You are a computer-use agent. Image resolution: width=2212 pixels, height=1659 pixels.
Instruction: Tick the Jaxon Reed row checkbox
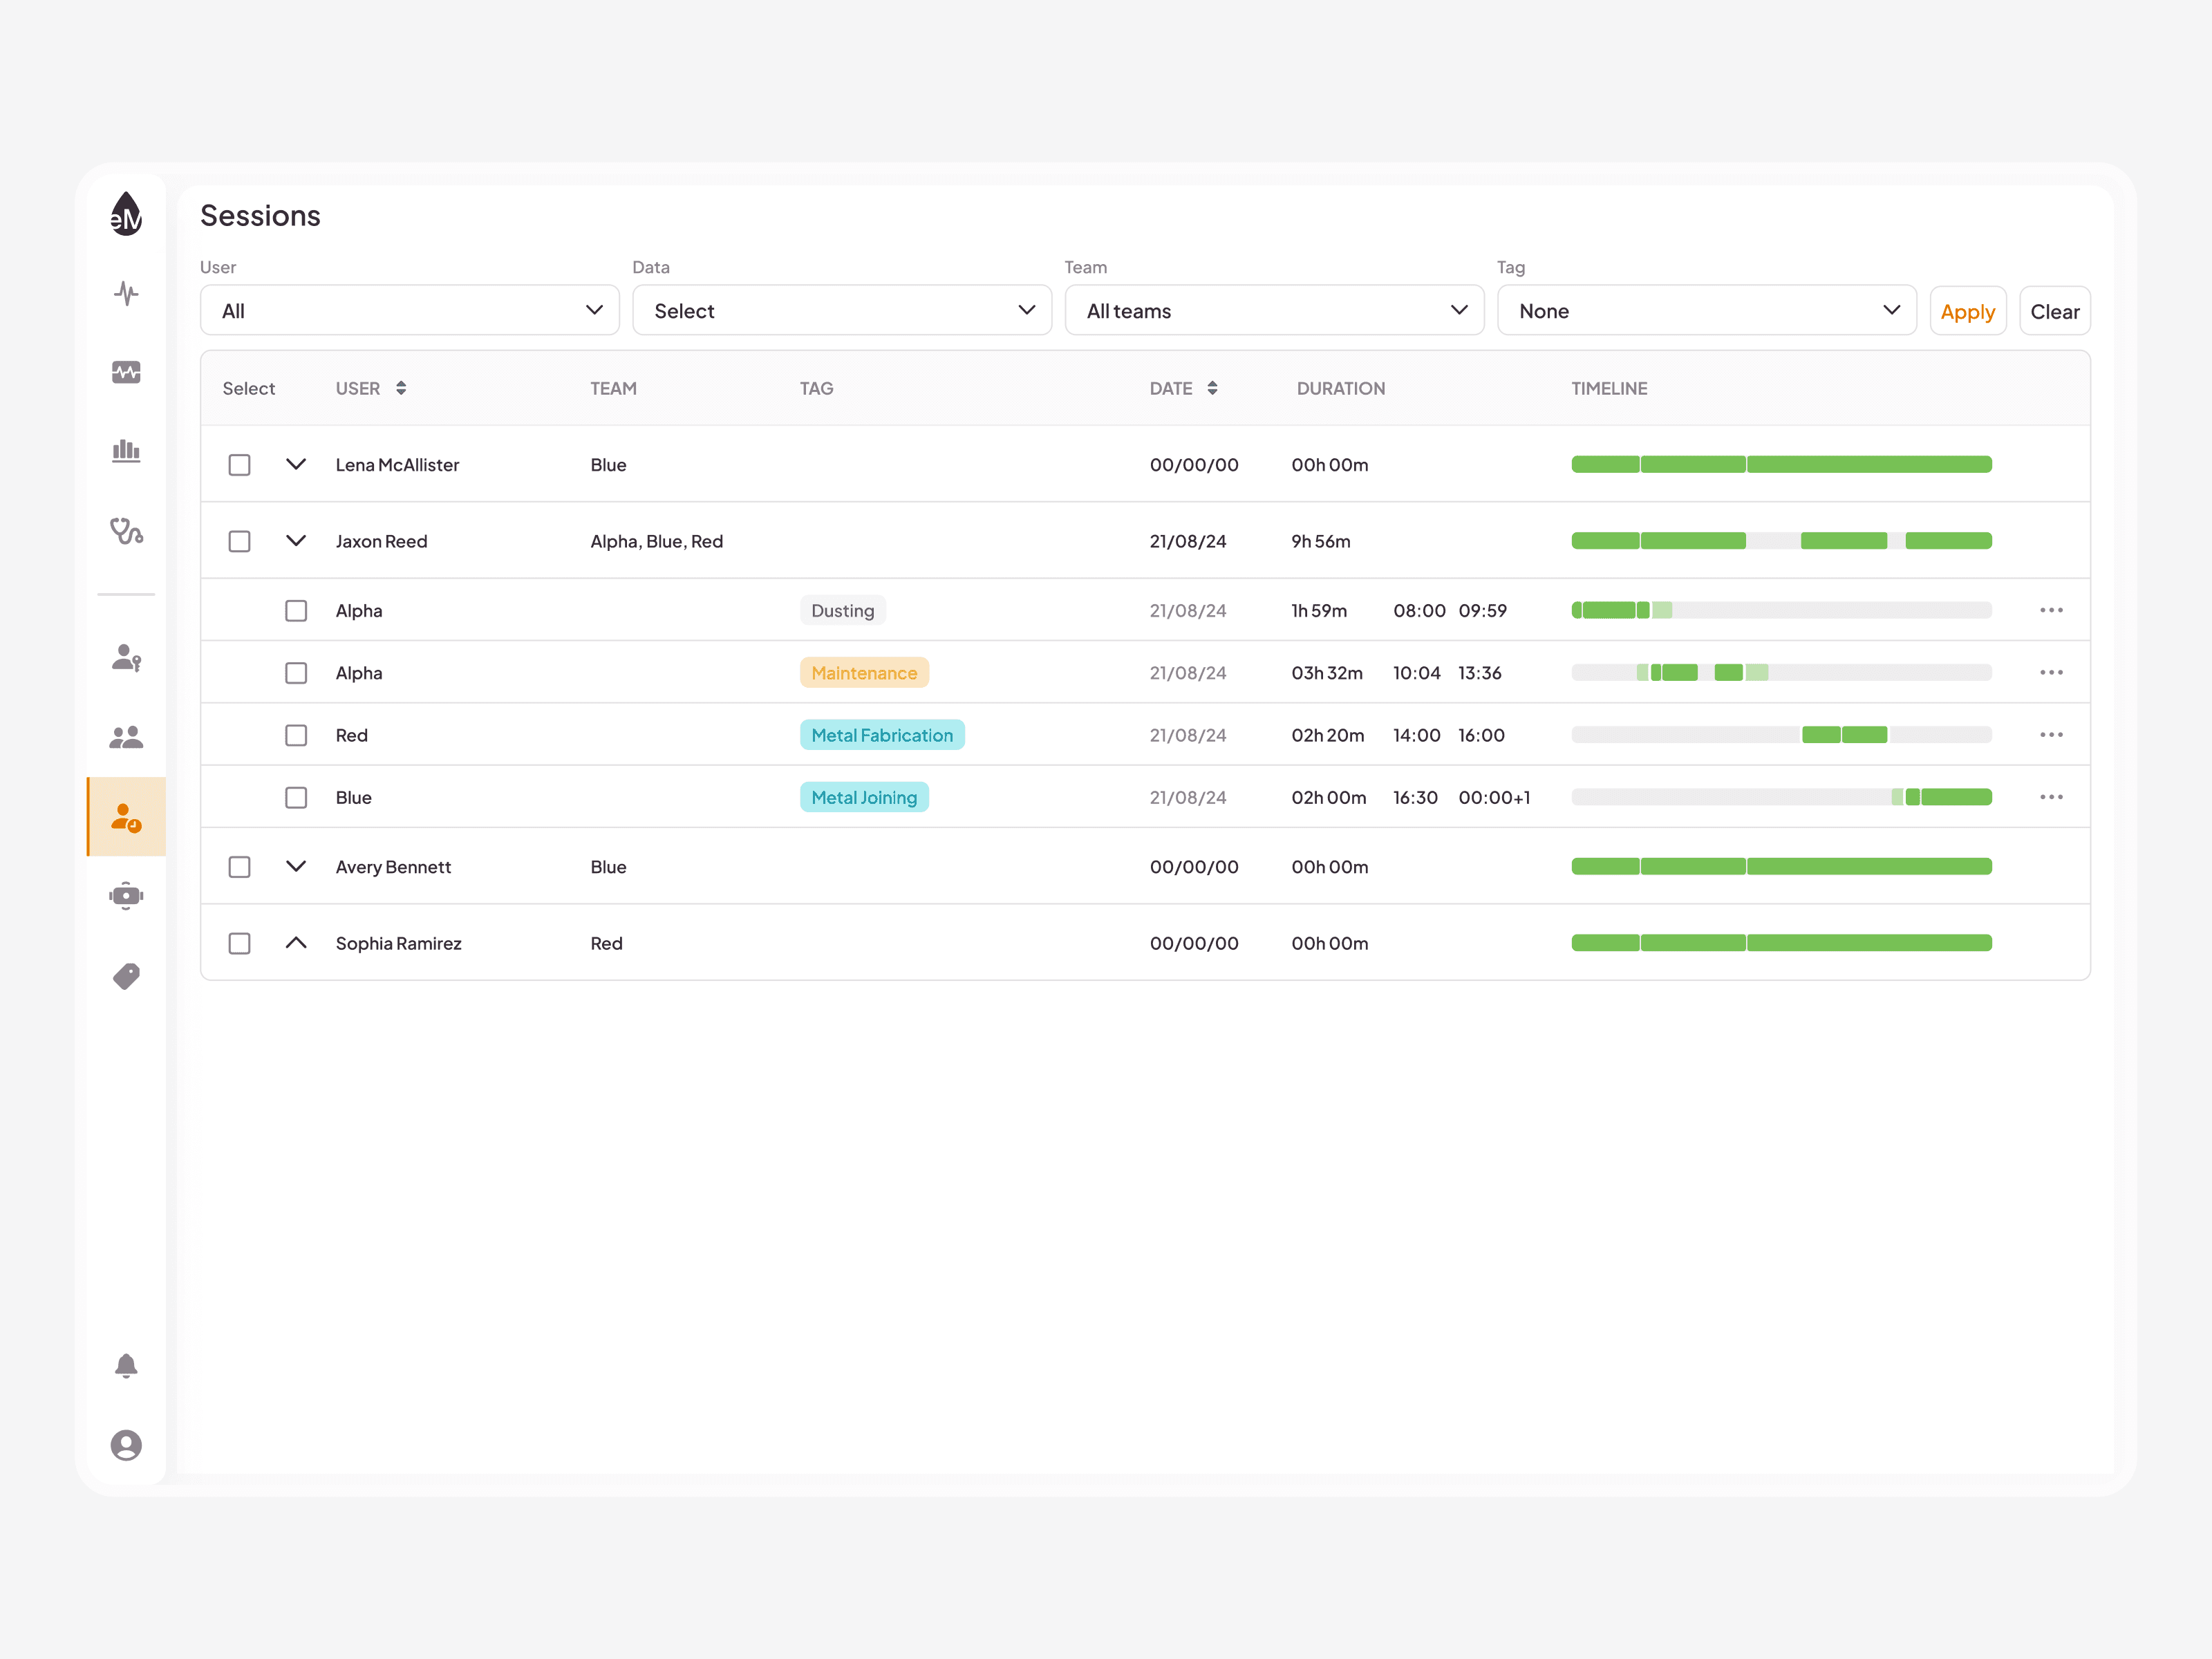pos(239,541)
